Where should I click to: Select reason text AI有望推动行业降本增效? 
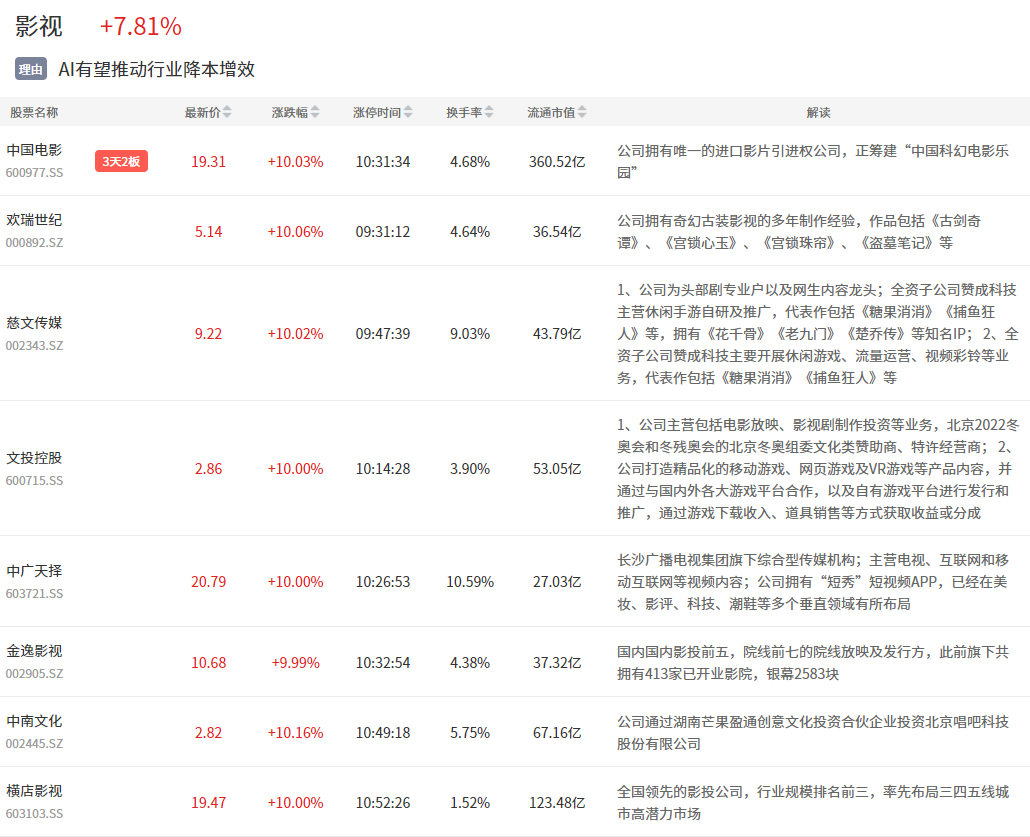(x=156, y=69)
